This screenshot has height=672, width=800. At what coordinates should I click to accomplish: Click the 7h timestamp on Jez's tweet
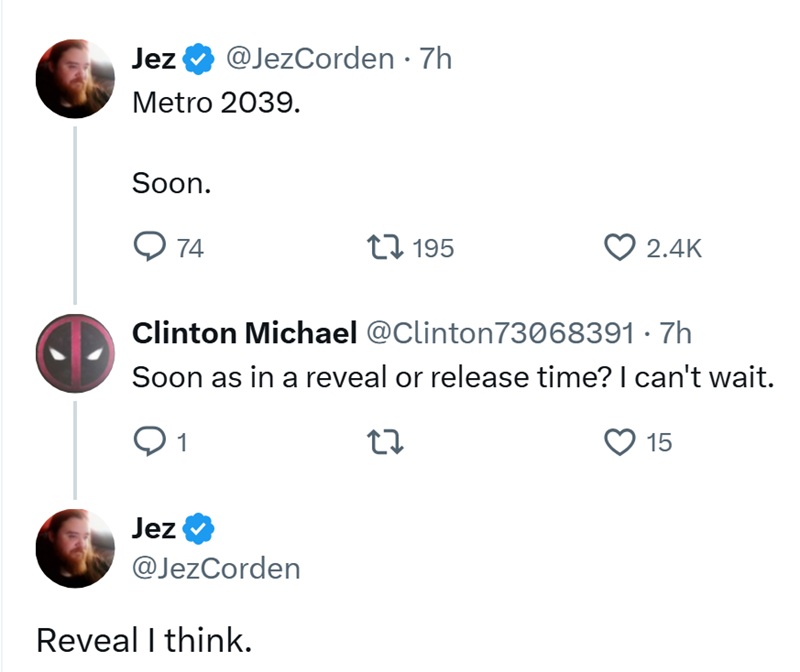point(435,58)
